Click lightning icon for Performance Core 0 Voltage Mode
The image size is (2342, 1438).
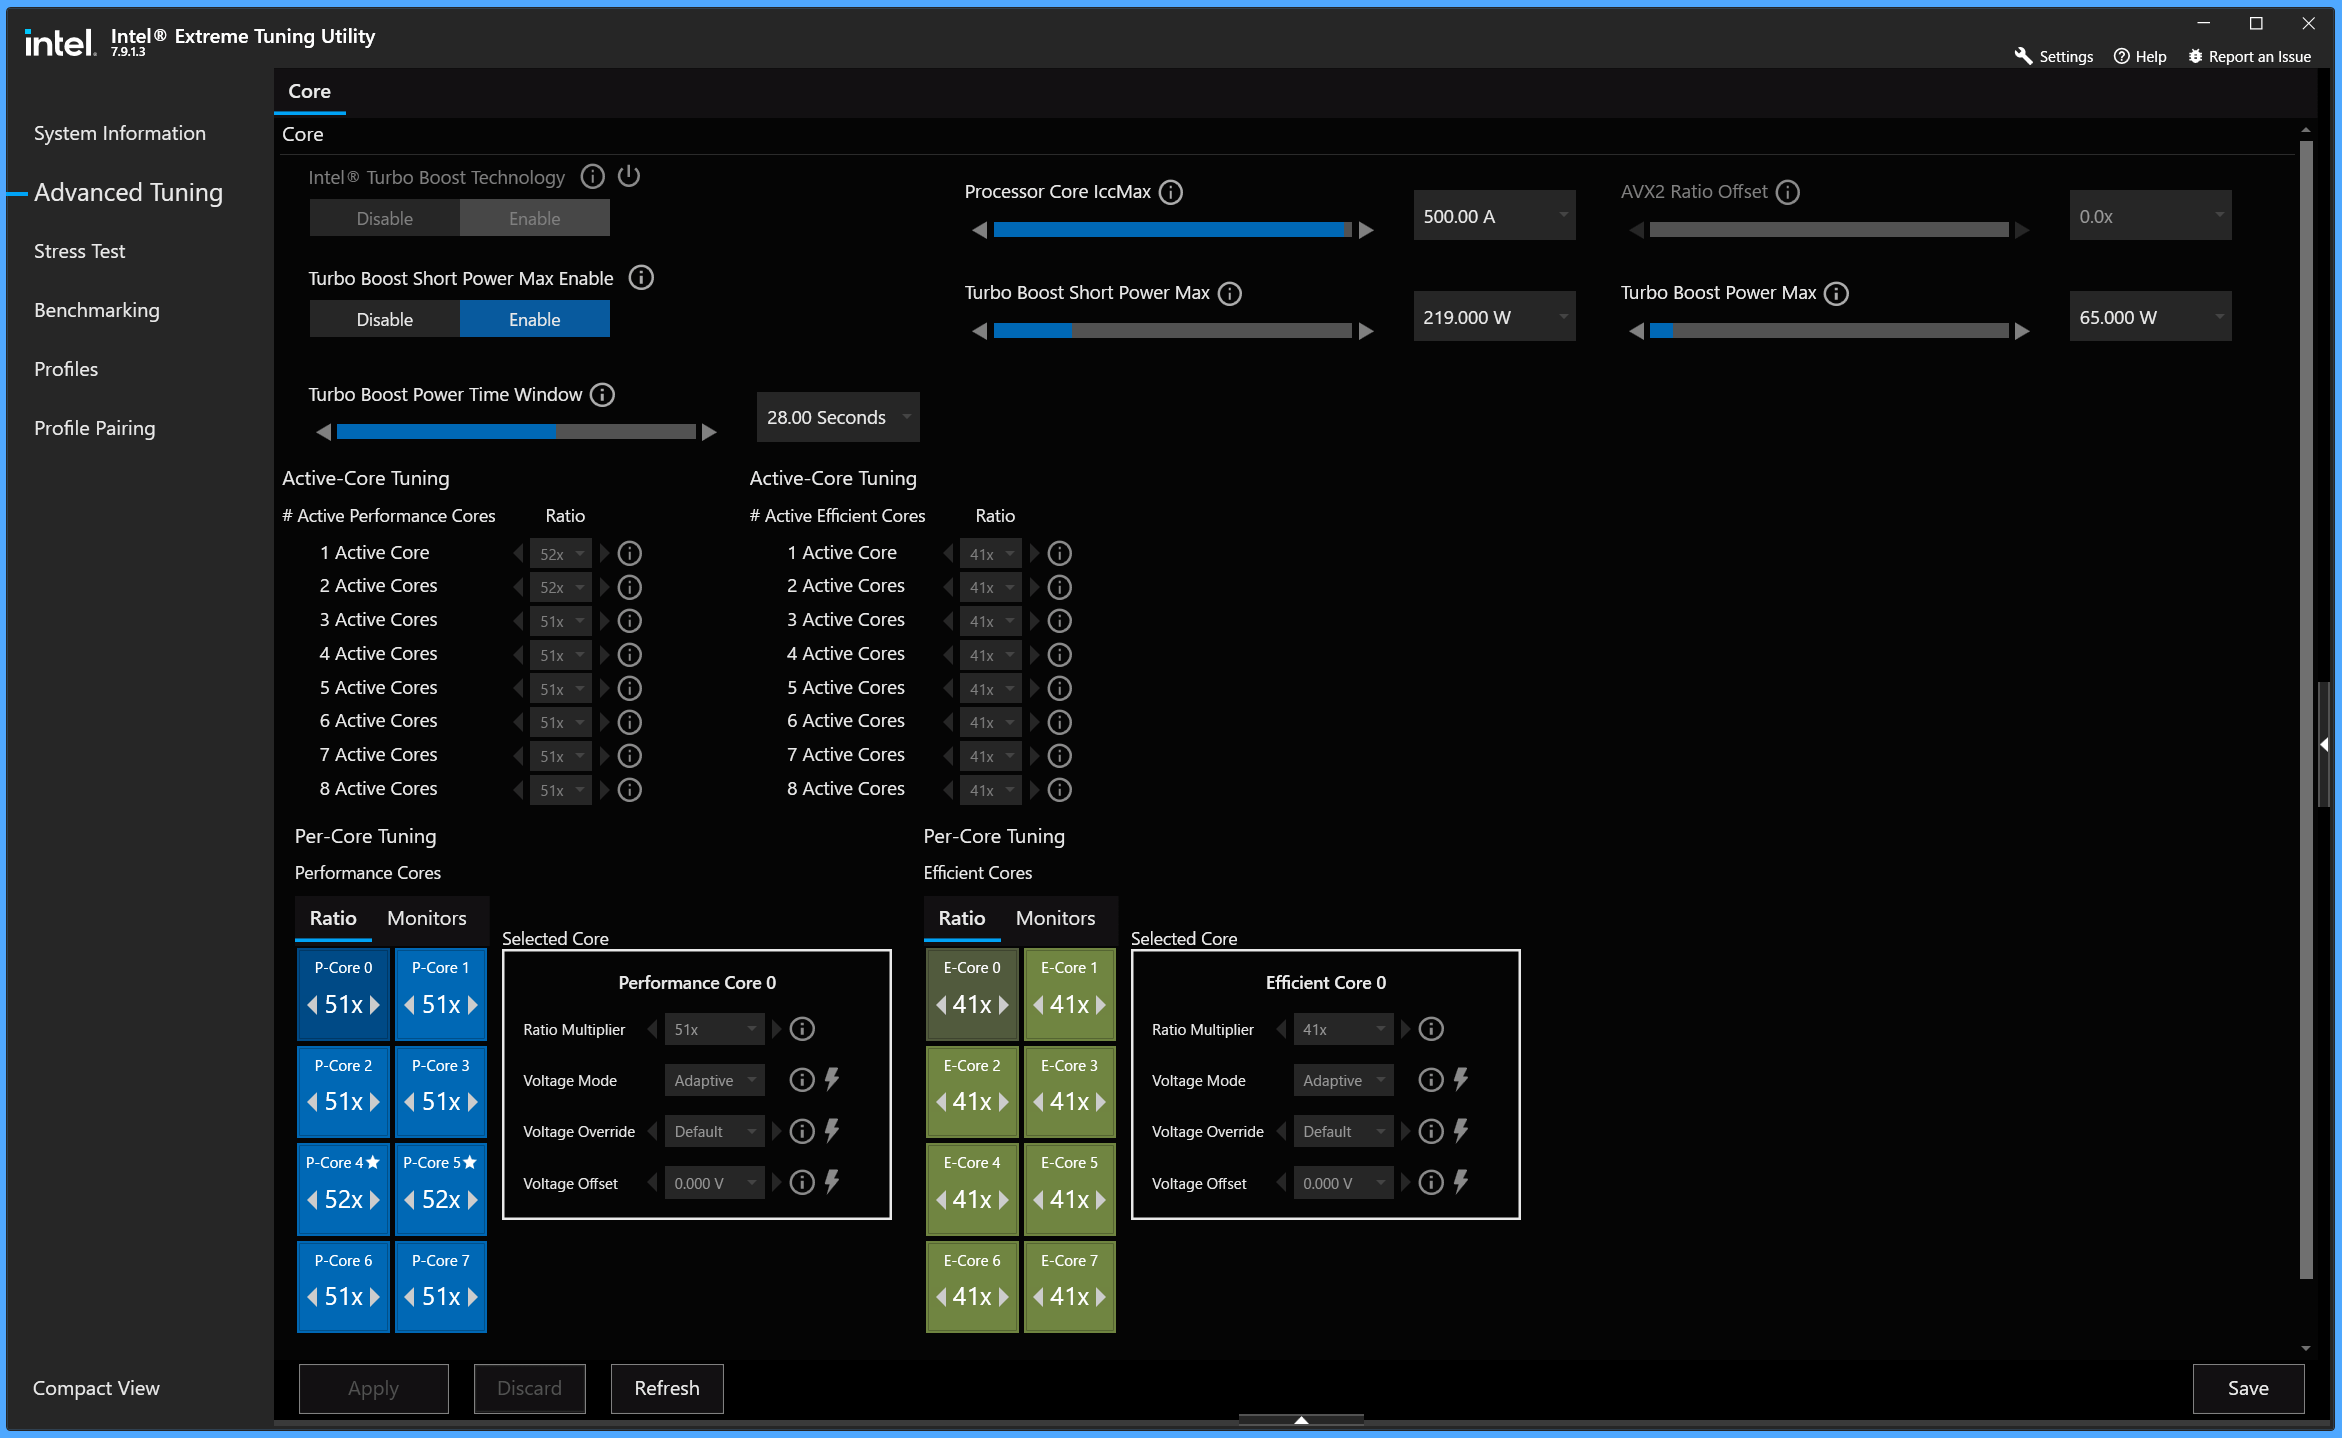click(832, 1079)
